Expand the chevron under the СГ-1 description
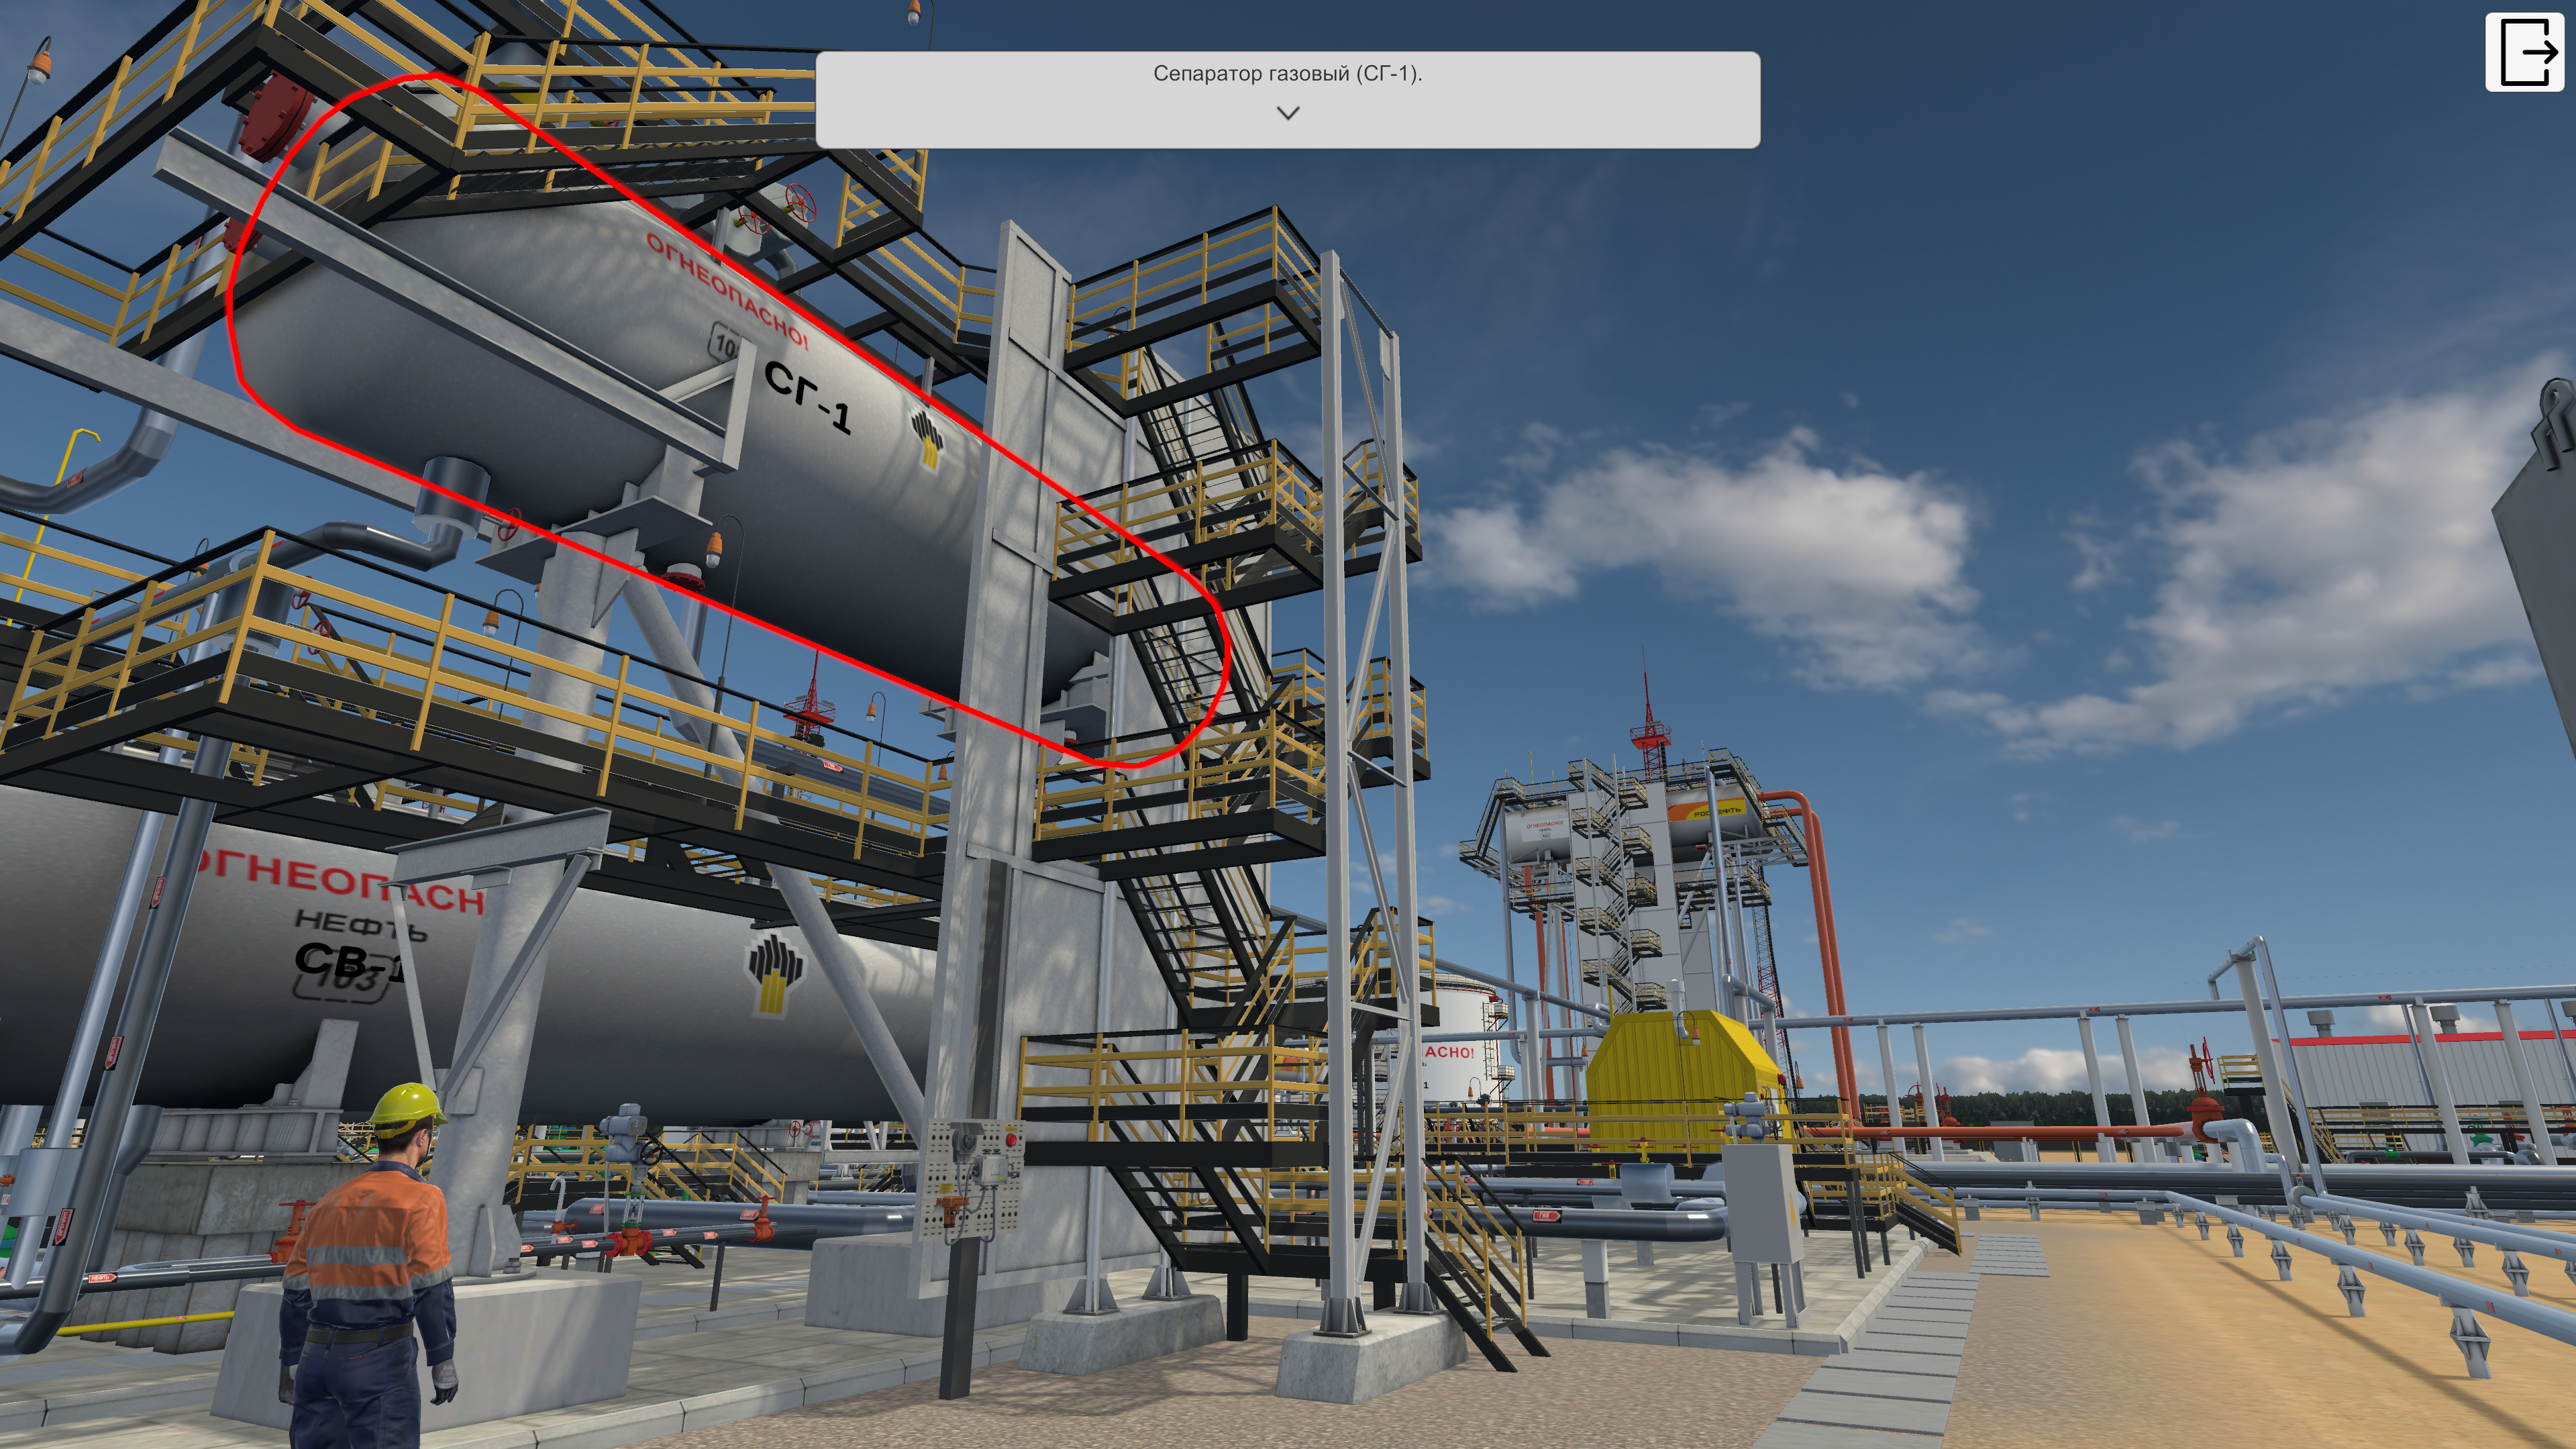Screen dimensions: 2576x1449 click(x=1288, y=113)
